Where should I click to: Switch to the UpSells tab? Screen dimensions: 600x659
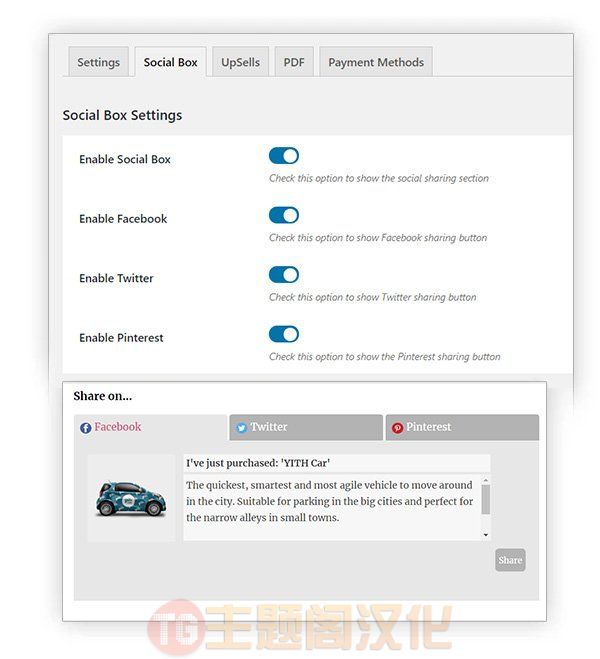240,62
